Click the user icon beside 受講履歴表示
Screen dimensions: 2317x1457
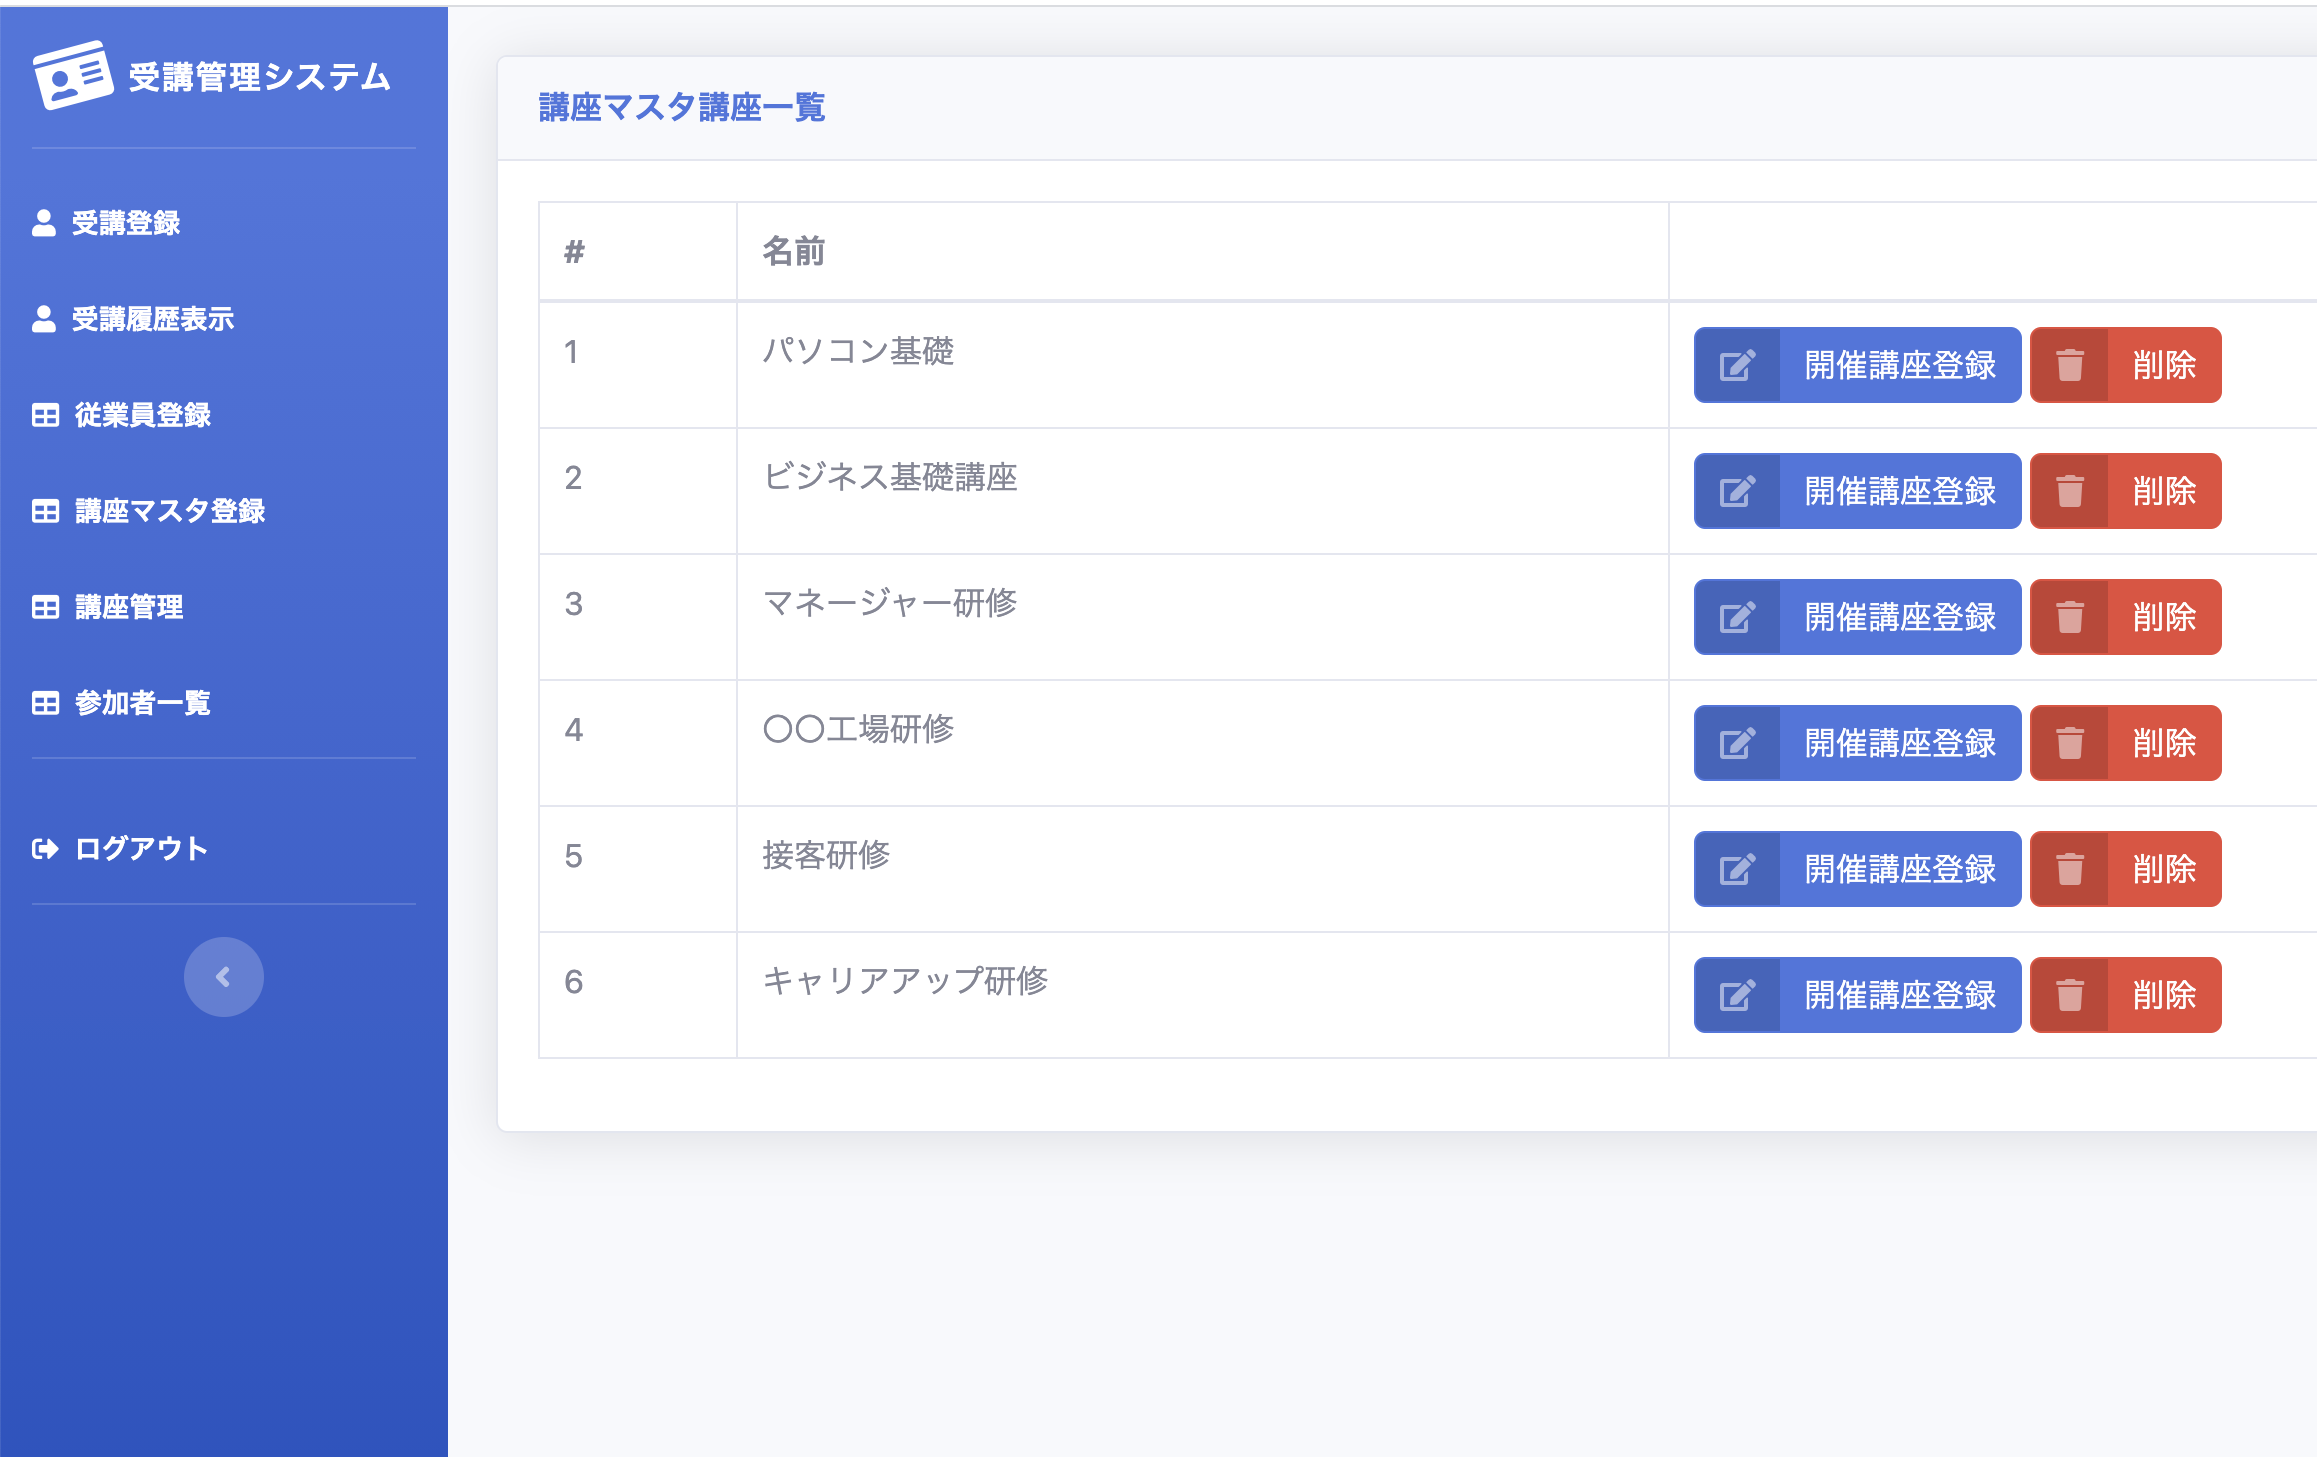(44, 319)
